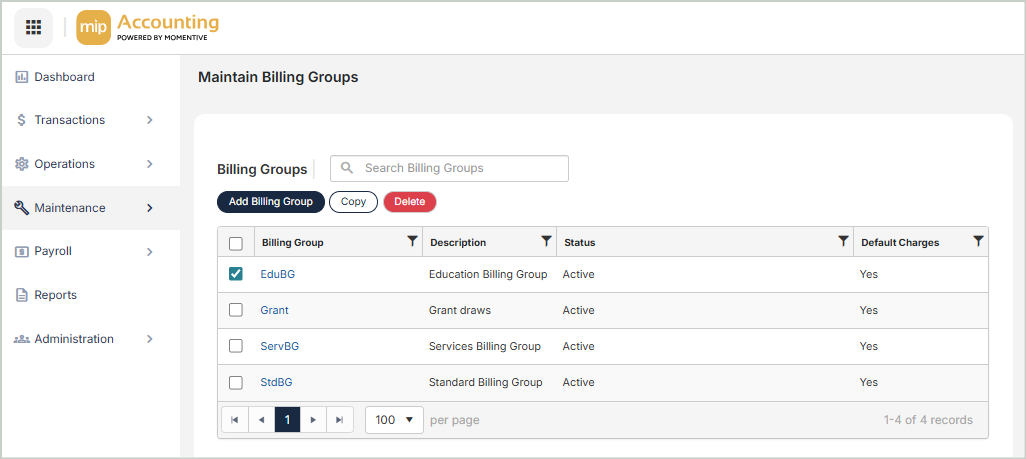Screen dimensions: 1026x459
Task: Open the 100 per page dropdown
Action: click(x=394, y=420)
